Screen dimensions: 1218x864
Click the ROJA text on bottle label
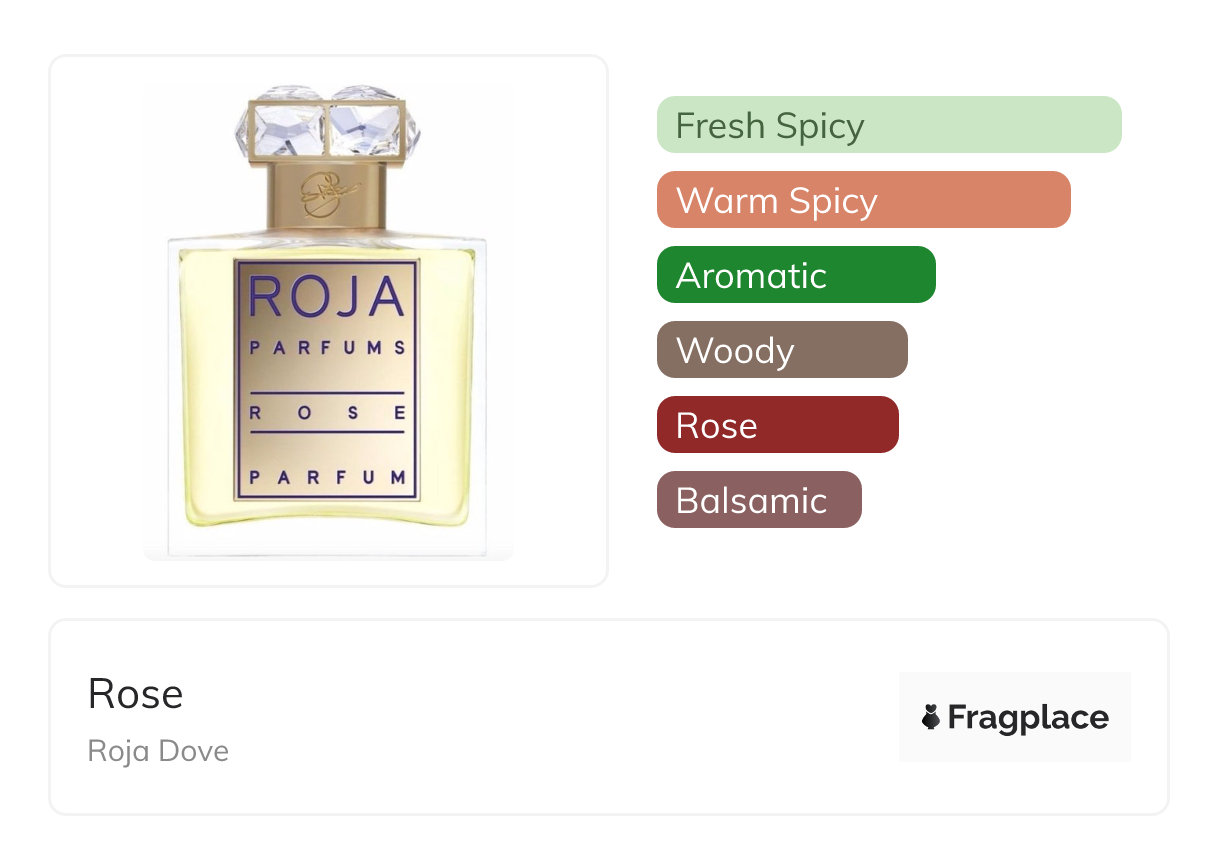pyautogui.click(x=327, y=298)
